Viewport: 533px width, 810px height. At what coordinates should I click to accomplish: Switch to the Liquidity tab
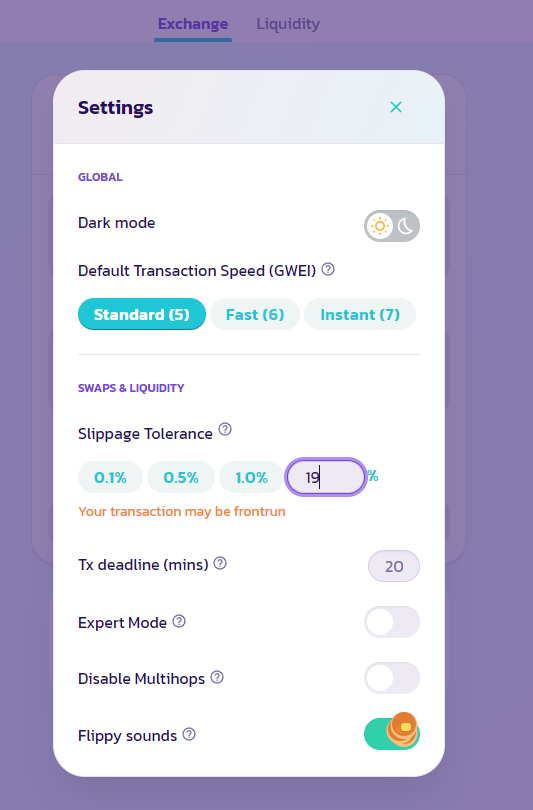tap(288, 24)
